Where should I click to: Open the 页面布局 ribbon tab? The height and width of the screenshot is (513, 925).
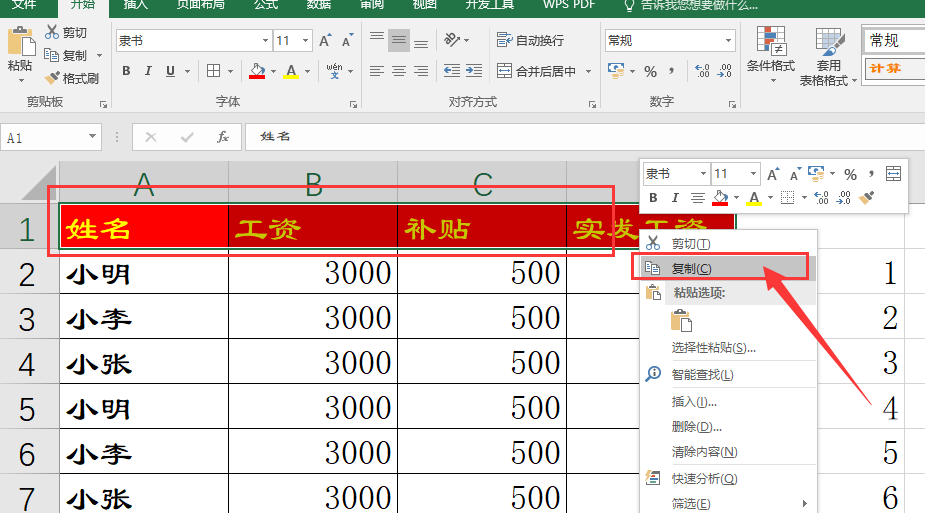coord(200,5)
